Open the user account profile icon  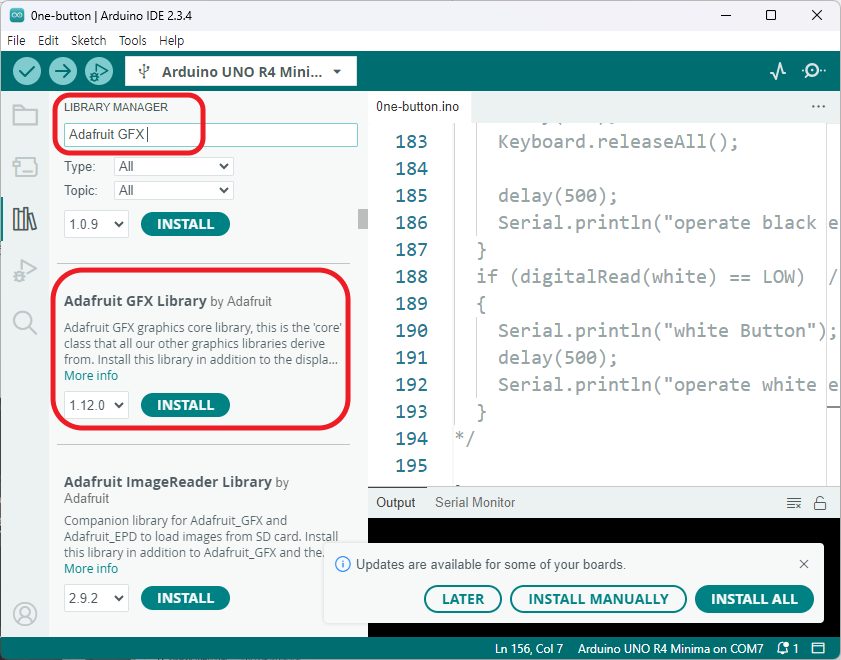[x=25, y=614]
